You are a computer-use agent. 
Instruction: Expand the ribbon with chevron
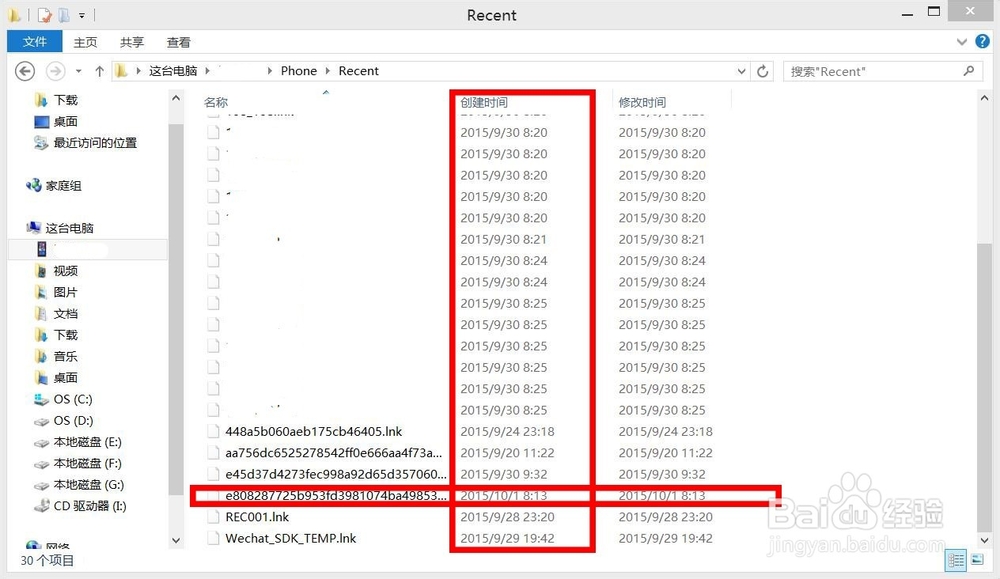[962, 42]
